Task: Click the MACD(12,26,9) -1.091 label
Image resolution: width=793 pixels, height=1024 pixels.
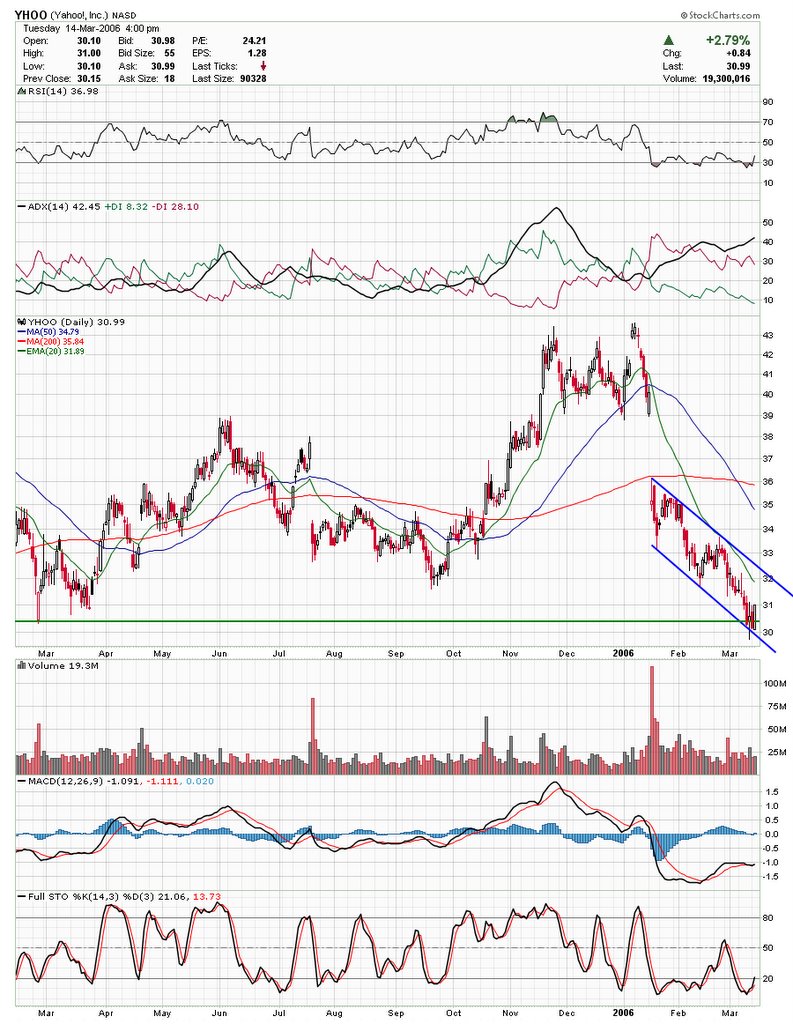Action: click(x=84, y=781)
